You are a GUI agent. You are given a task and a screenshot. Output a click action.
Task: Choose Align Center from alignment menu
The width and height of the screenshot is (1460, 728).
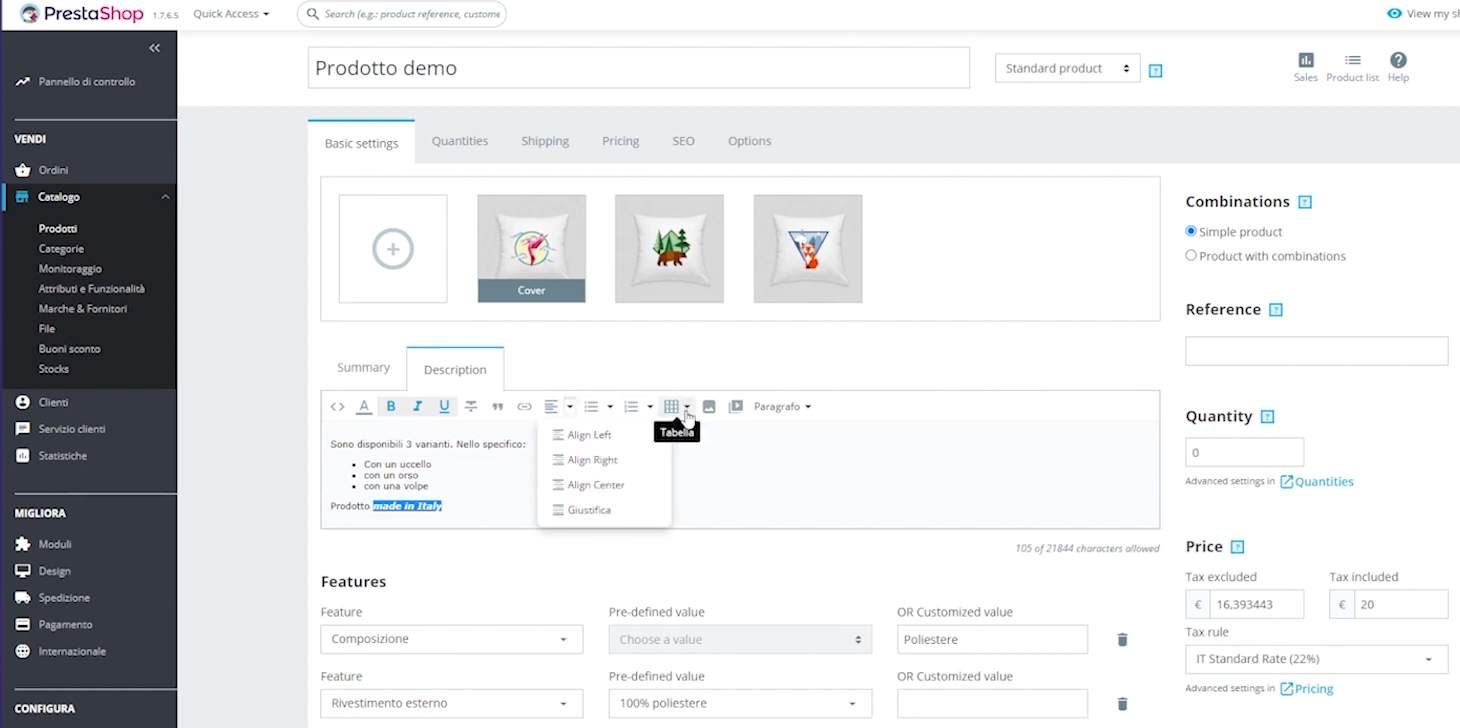pyautogui.click(x=595, y=485)
